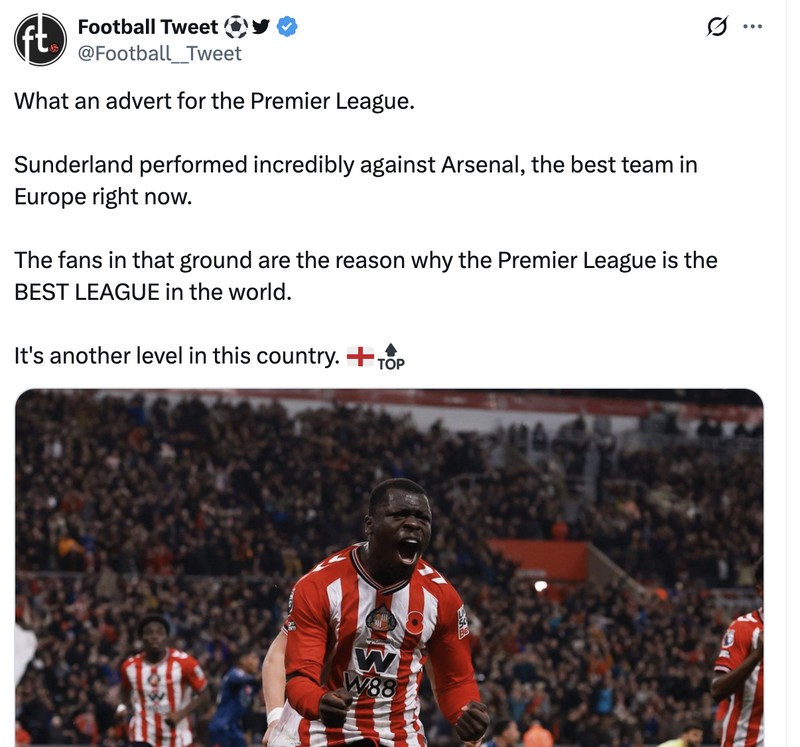Open the @Football__Tweet handle link
Viewport: 800px width, 747px height.
(155, 53)
